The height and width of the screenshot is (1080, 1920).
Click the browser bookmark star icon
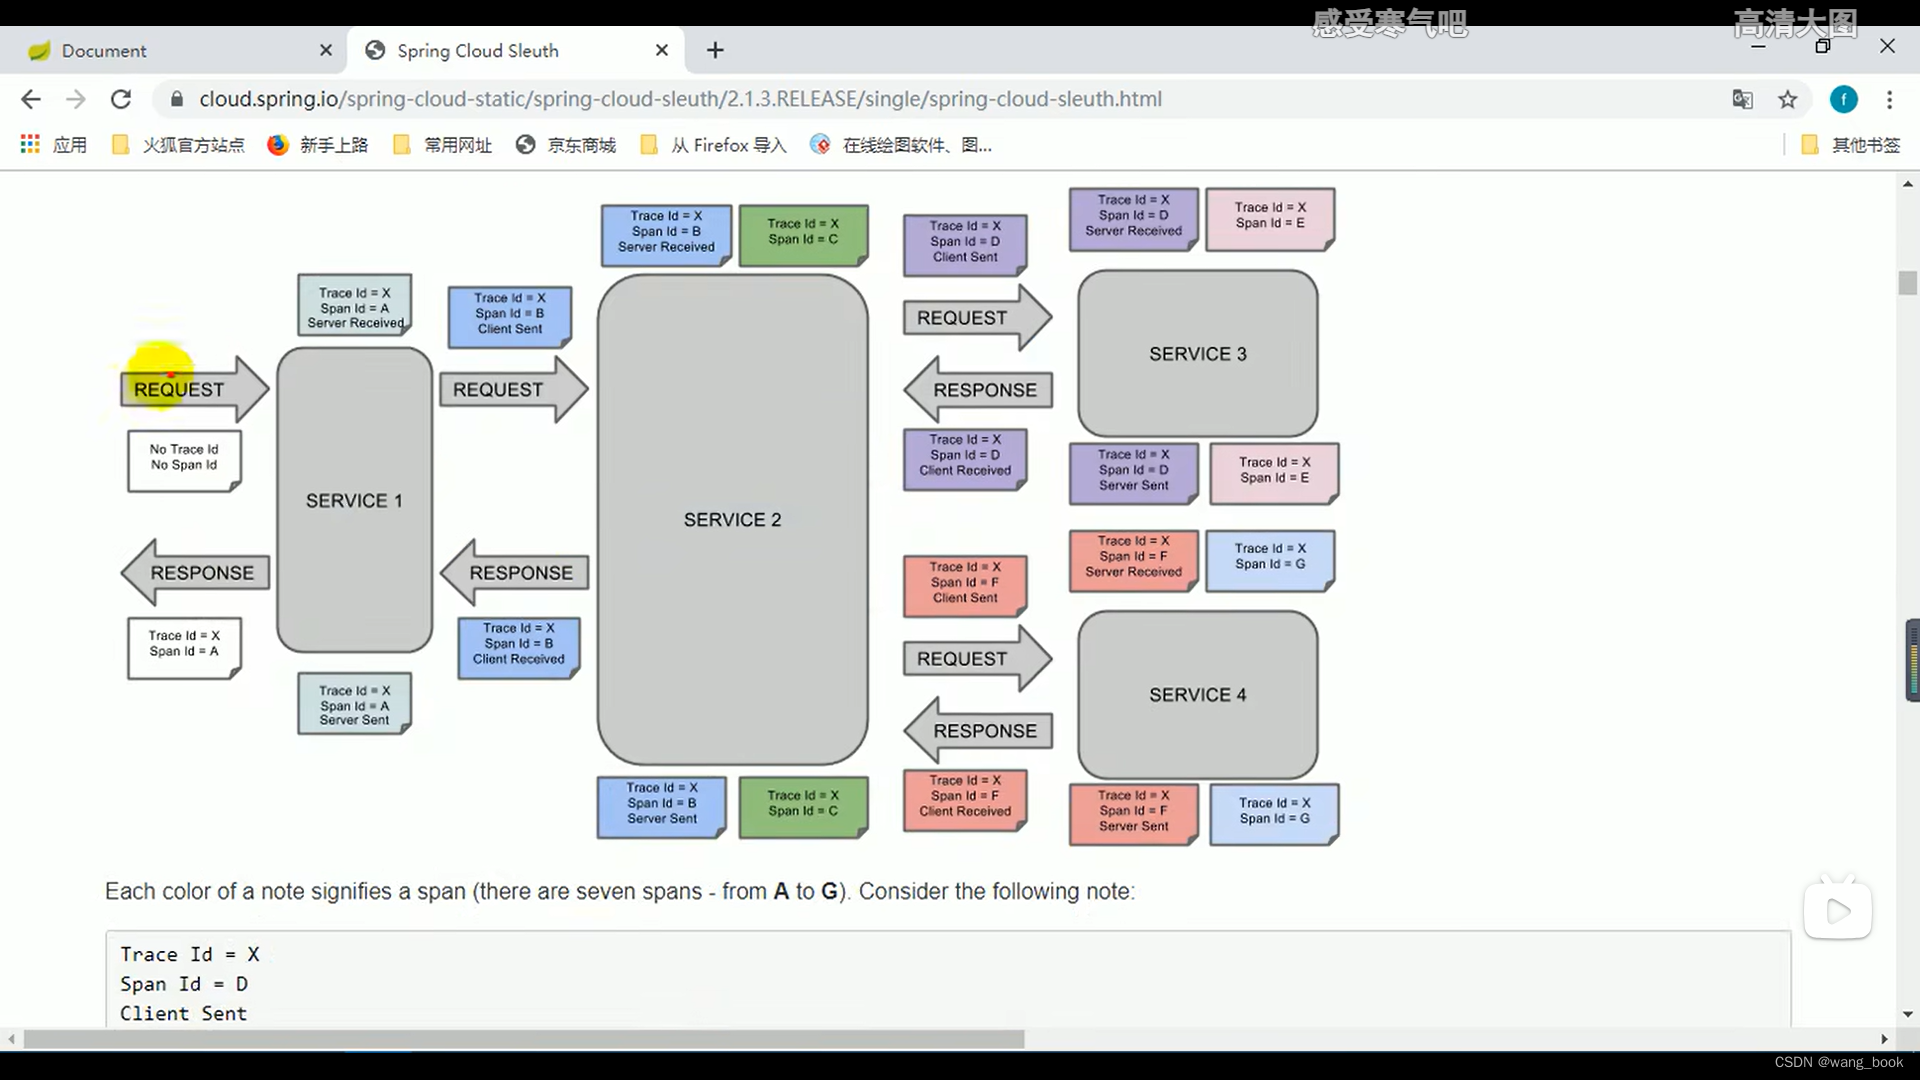(x=1788, y=99)
